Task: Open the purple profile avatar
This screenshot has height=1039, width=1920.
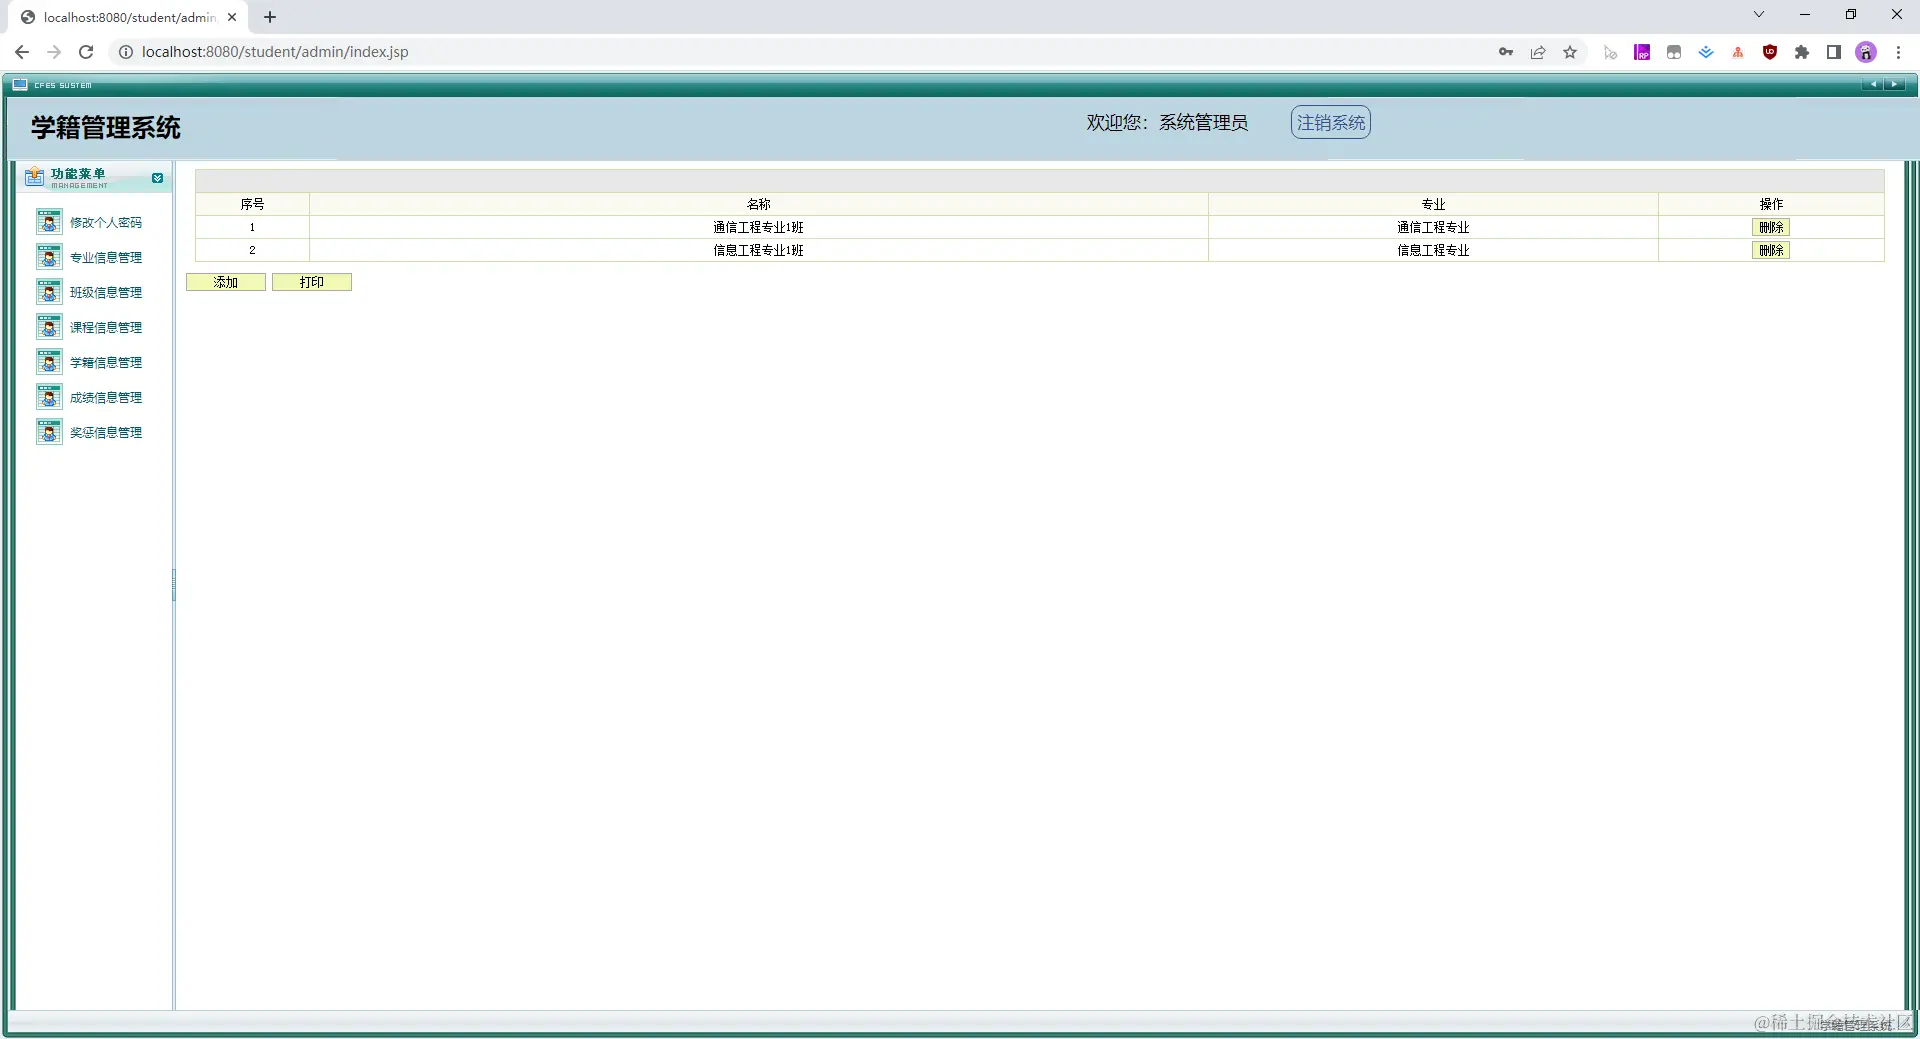Action: [x=1866, y=52]
